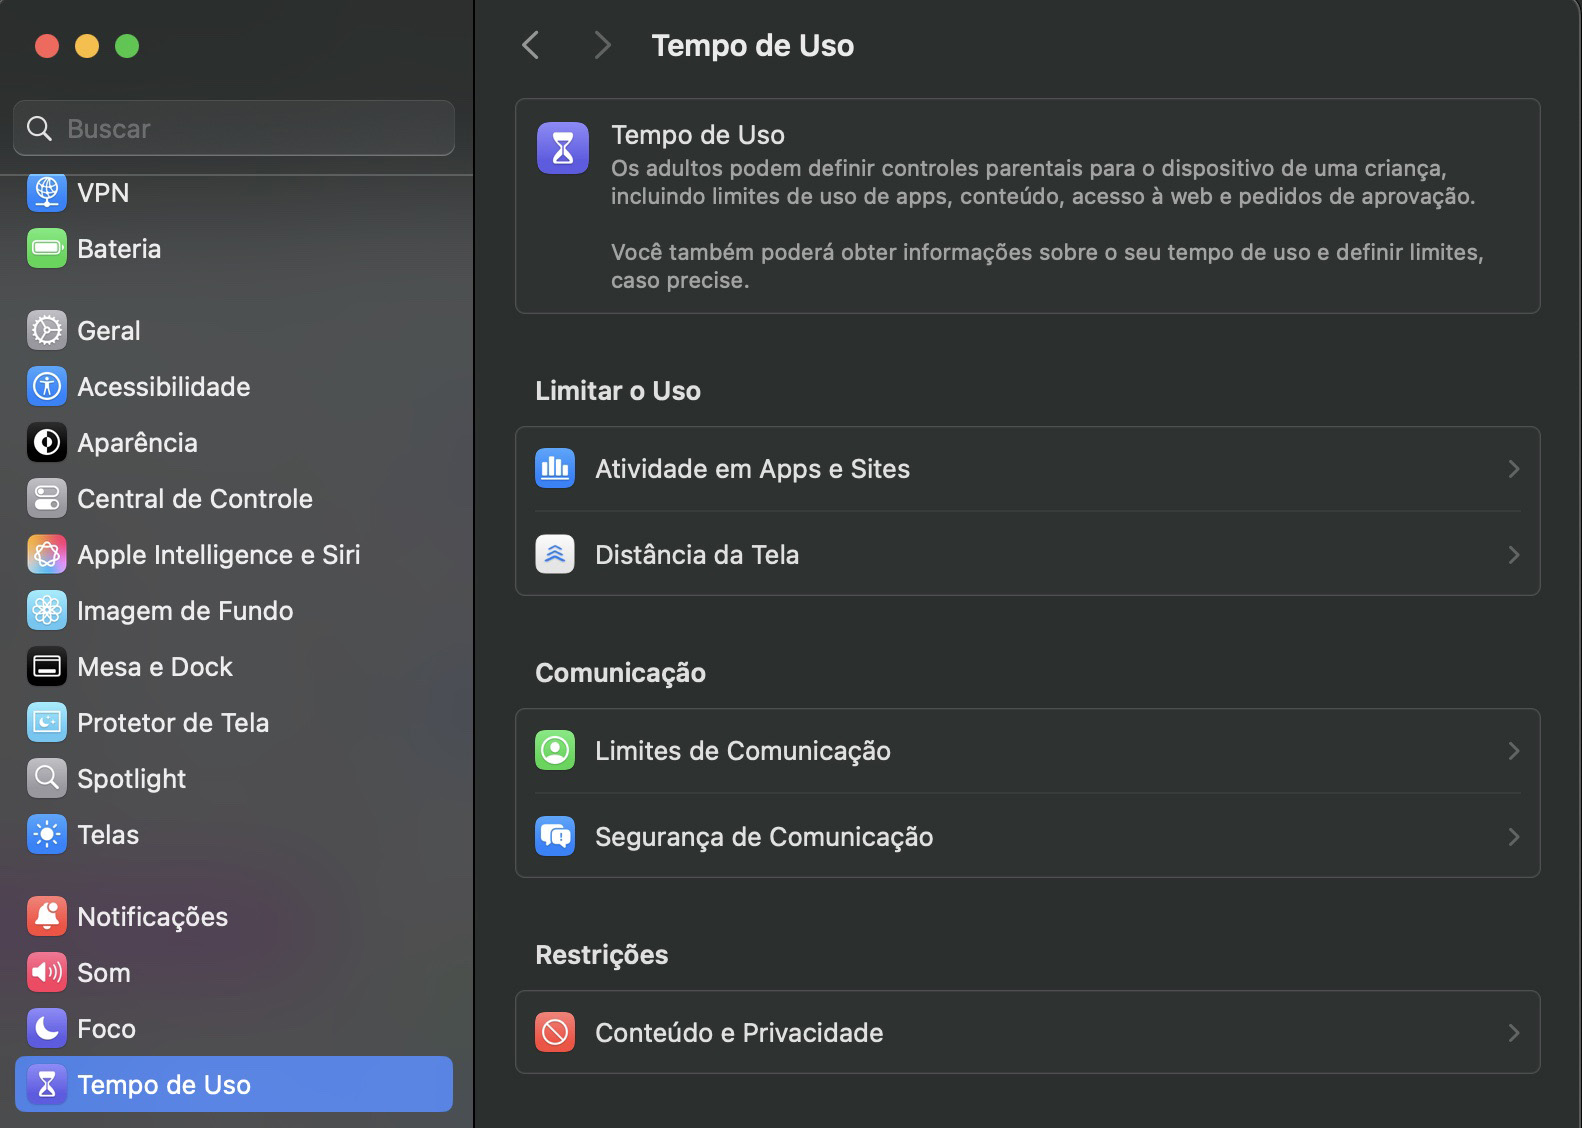Viewport: 1582px width, 1128px height.
Task: Click the Telas sun icon
Action: click(47, 834)
